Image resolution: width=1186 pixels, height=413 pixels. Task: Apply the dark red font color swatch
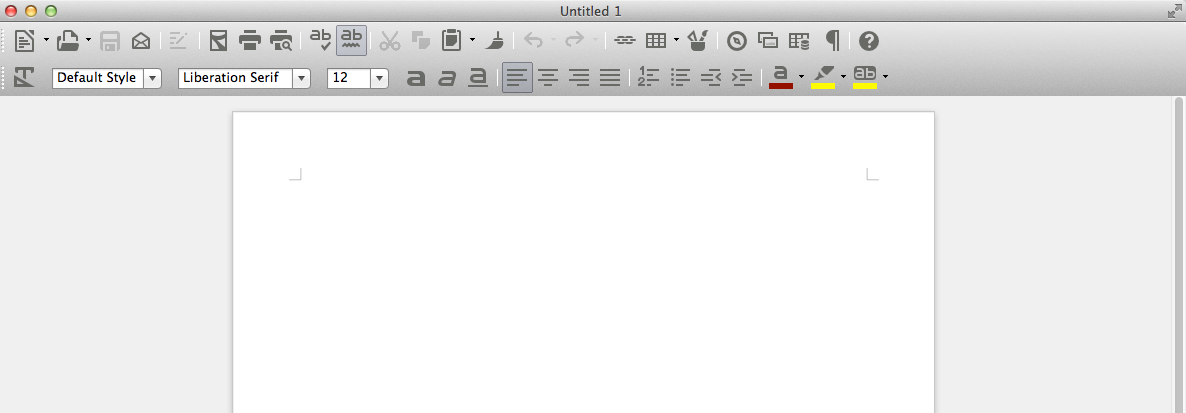780,77
